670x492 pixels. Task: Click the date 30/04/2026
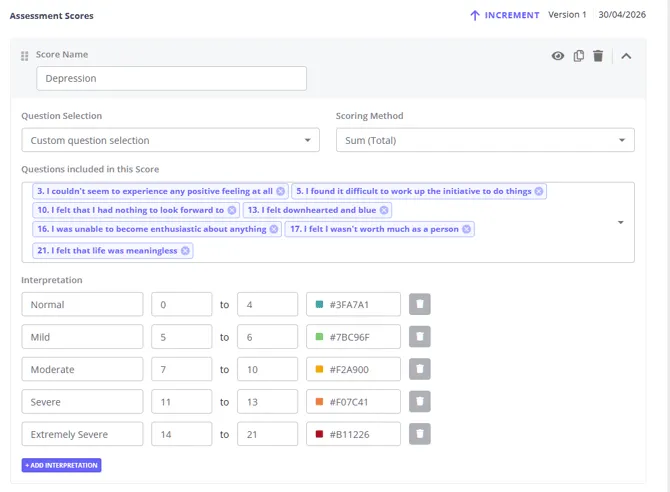(622, 15)
